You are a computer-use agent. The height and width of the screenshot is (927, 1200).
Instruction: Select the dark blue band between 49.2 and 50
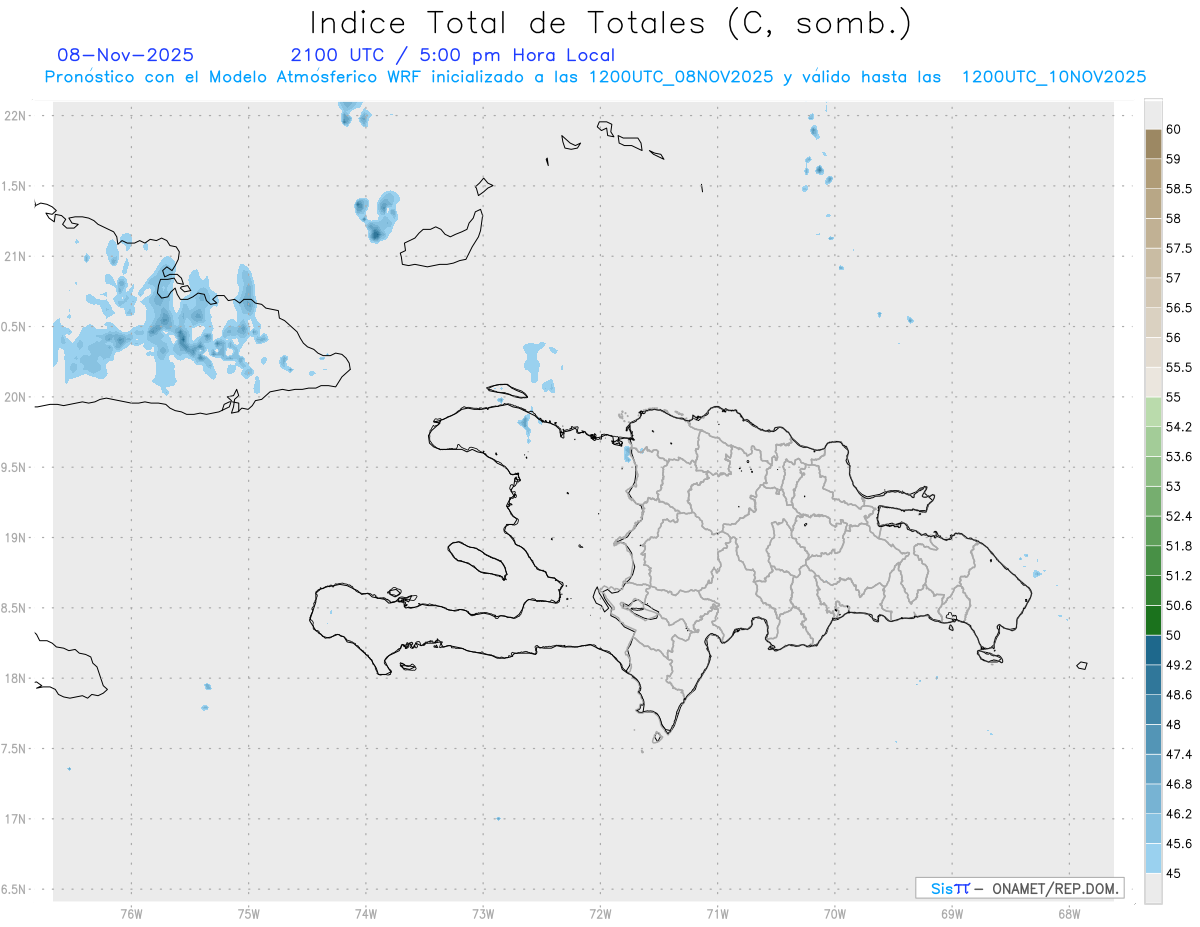1153,650
